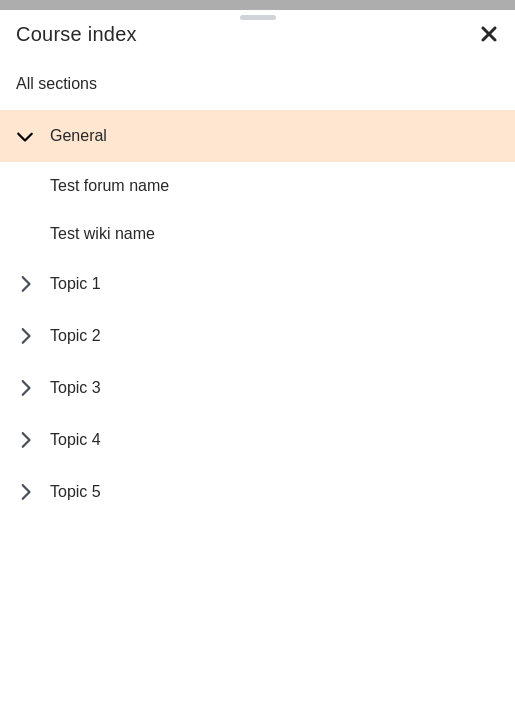The width and height of the screenshot is (515, 720).
Task: Click the Course index heading text
Action: point(76,34)
